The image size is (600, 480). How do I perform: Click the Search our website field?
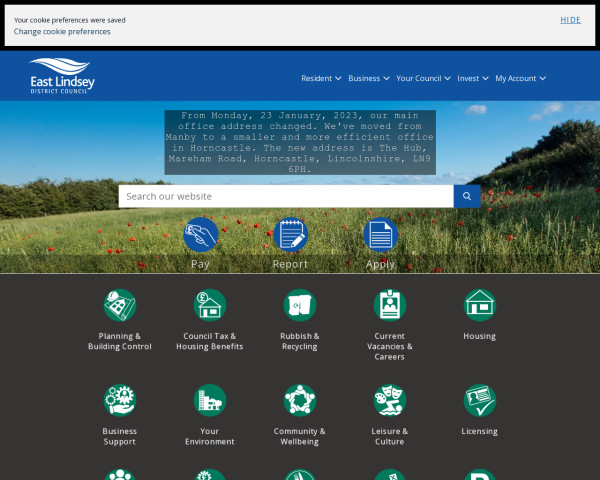(x=286, y=196)
